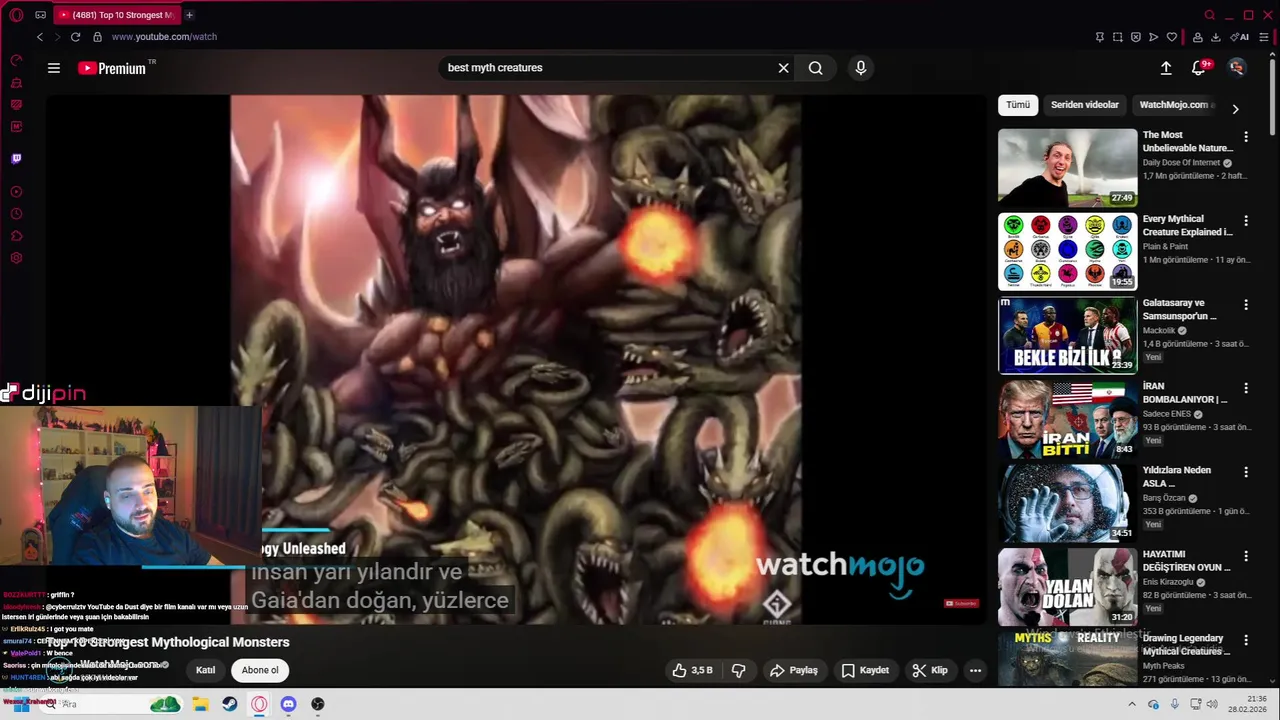Open Opera downloads icon
Image resolution: width=1280 pixels, height=720 pixels.
tap(1216, 37)
